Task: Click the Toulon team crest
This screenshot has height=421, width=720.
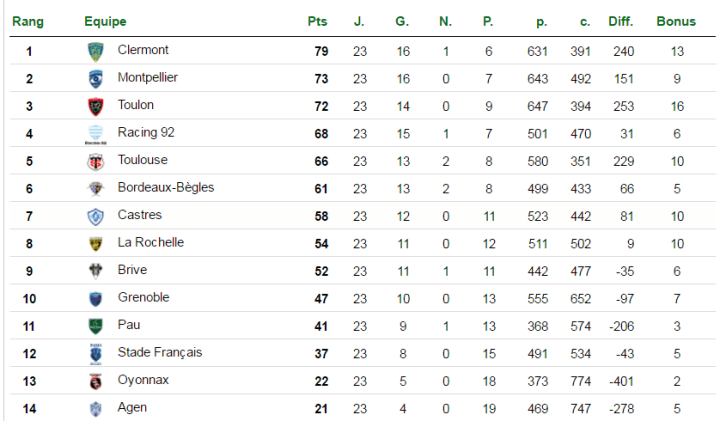Action: coord(96,106)
